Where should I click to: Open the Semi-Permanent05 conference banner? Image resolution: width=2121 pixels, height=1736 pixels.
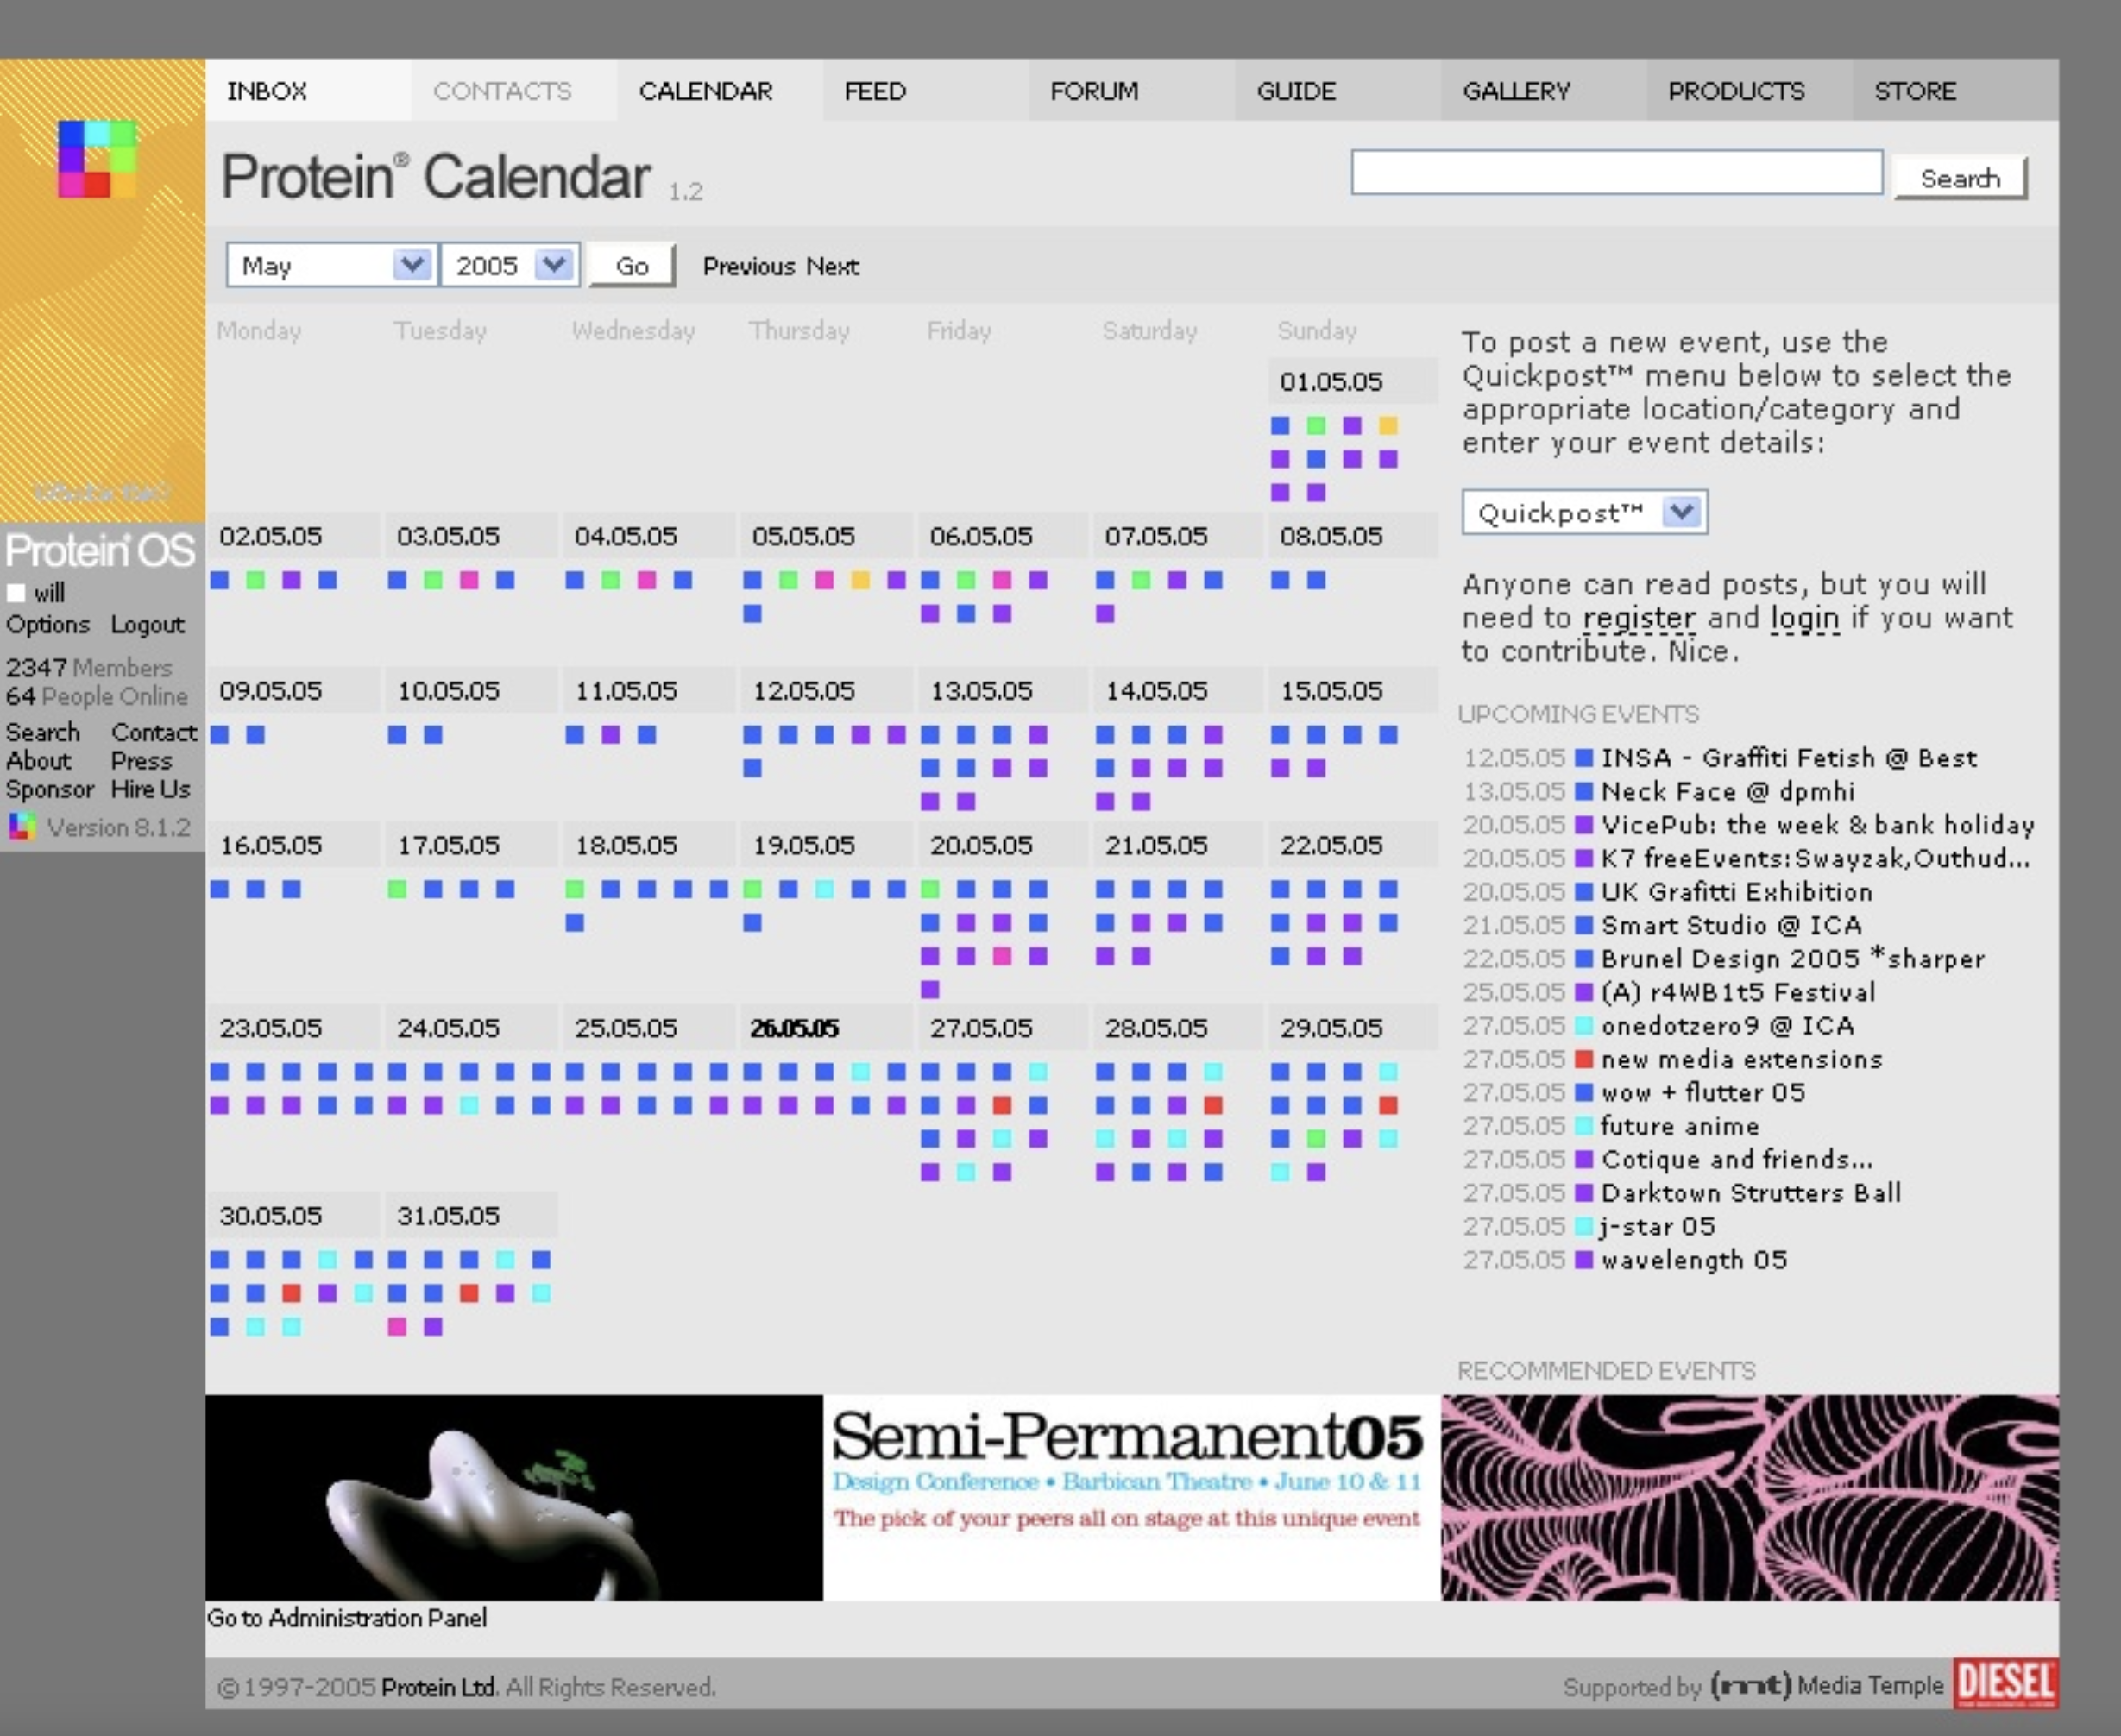coord(1131,1497)
